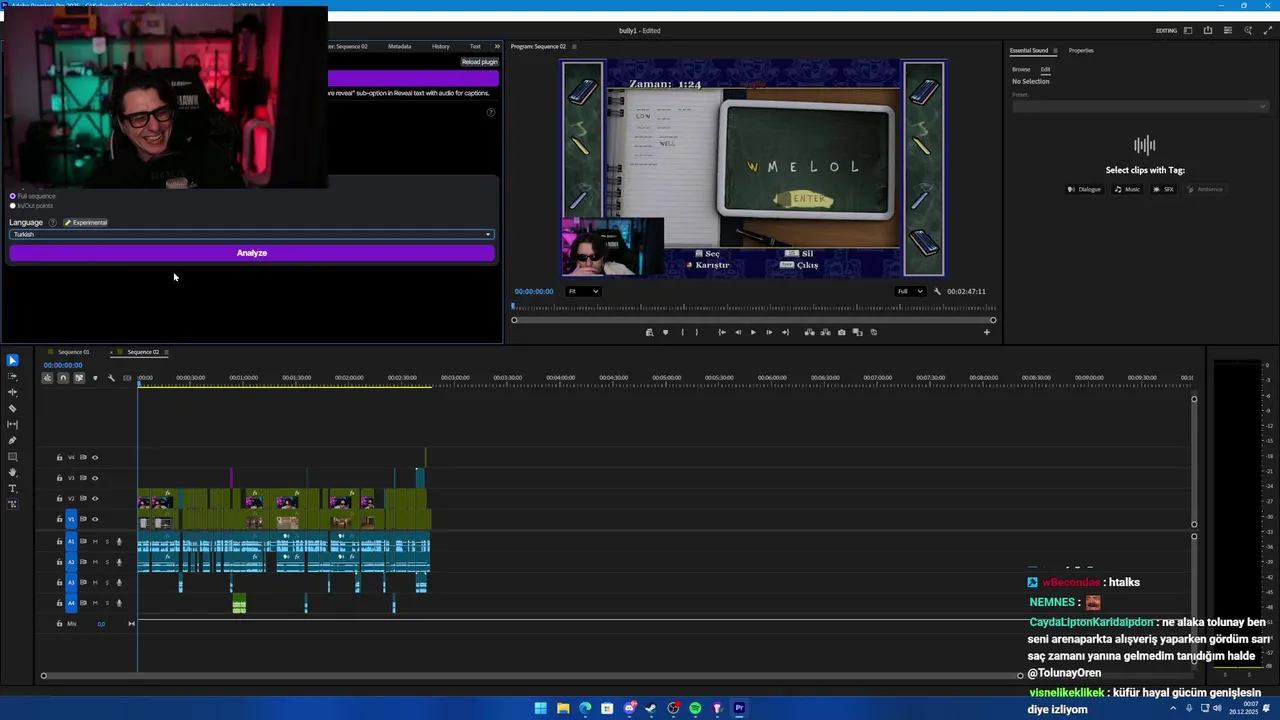Open the Fit zoom level dropdown
The height and width of the screenshot is (720, 1280).
click(583, 291)
